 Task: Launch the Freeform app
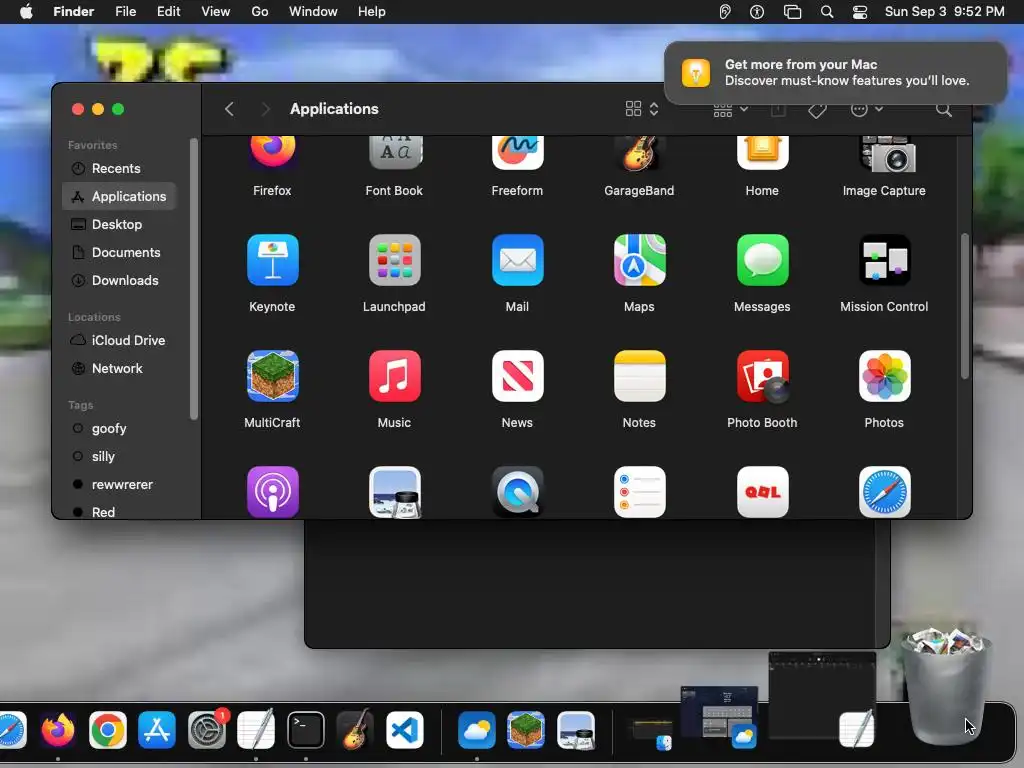point(517,153)
